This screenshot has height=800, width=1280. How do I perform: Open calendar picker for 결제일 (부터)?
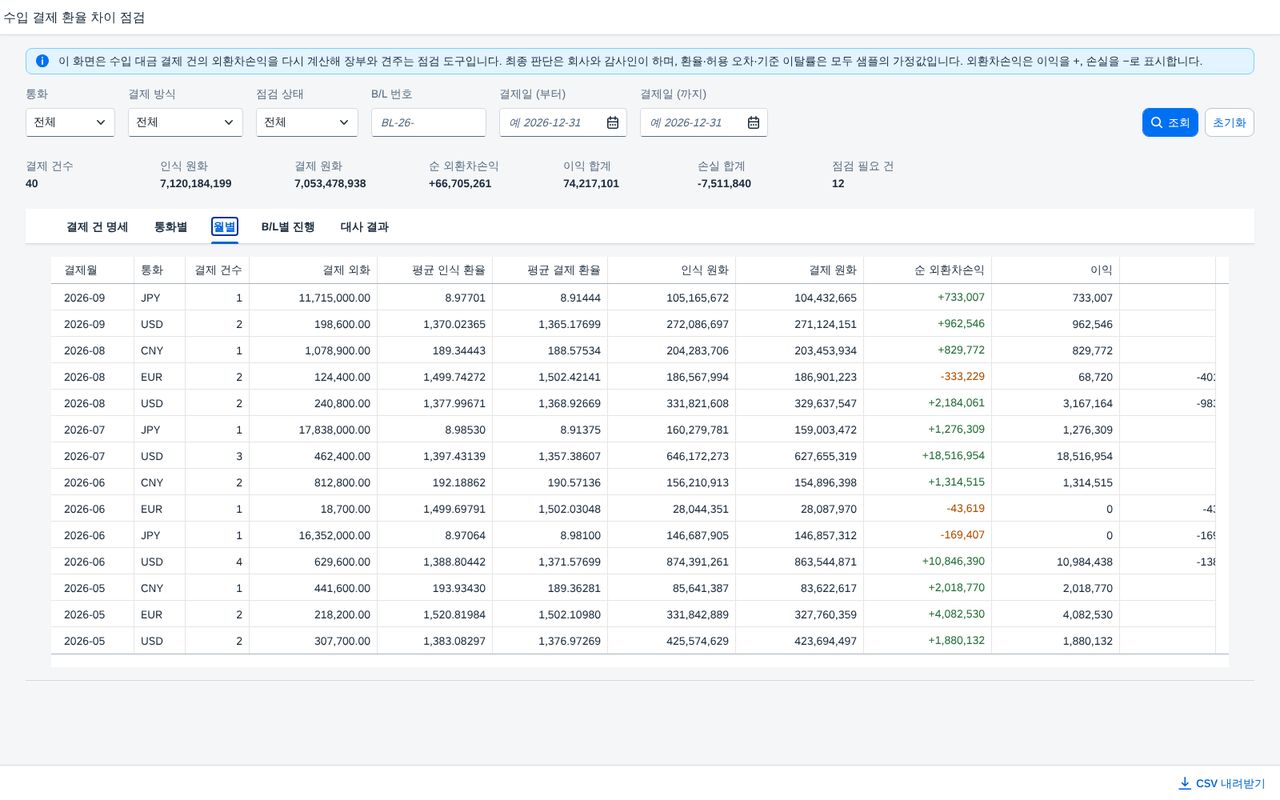click(613, 122)
